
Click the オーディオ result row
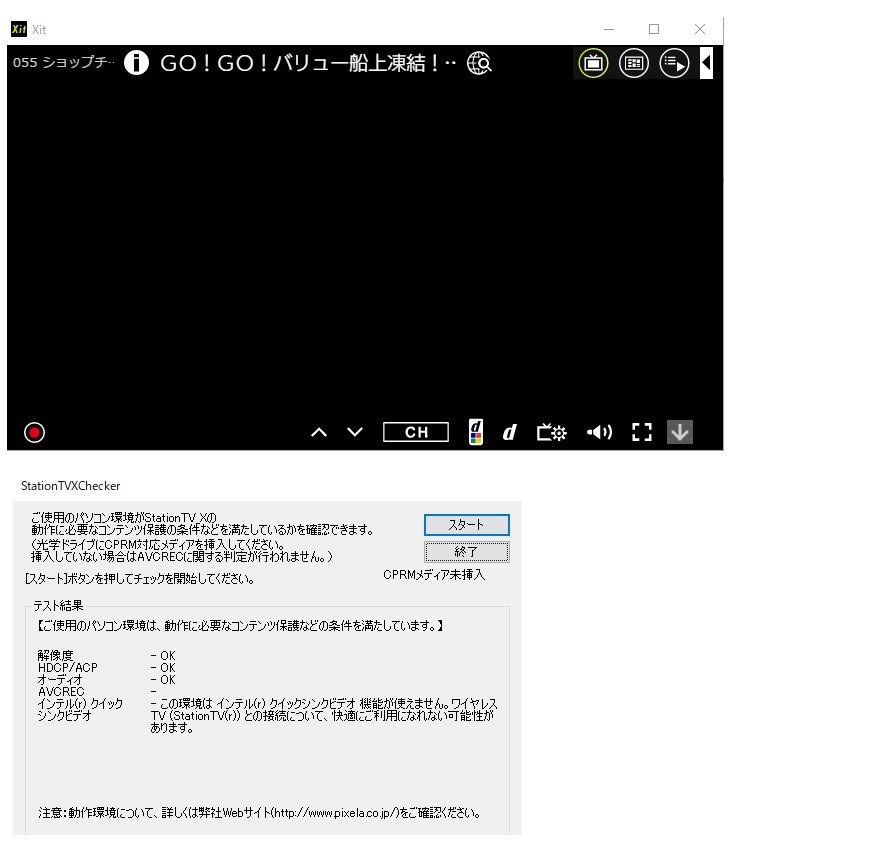pos(107,679)
